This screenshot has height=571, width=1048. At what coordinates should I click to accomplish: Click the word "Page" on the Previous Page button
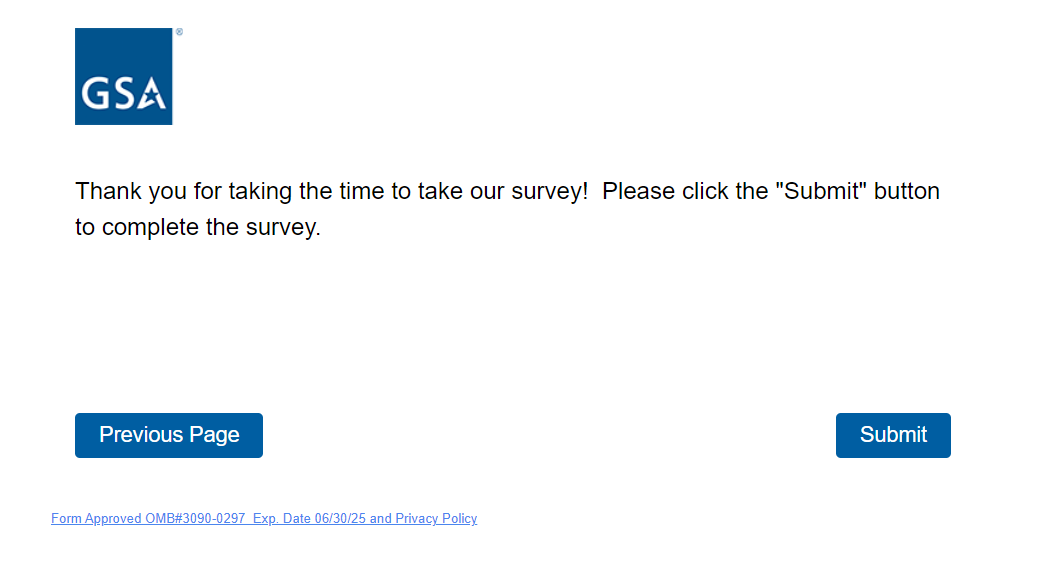[214, 435]
